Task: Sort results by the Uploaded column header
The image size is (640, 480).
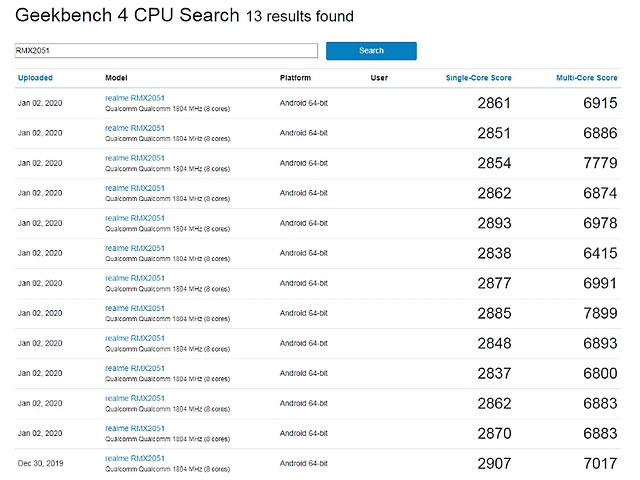Action: click(x=35, y=78)
